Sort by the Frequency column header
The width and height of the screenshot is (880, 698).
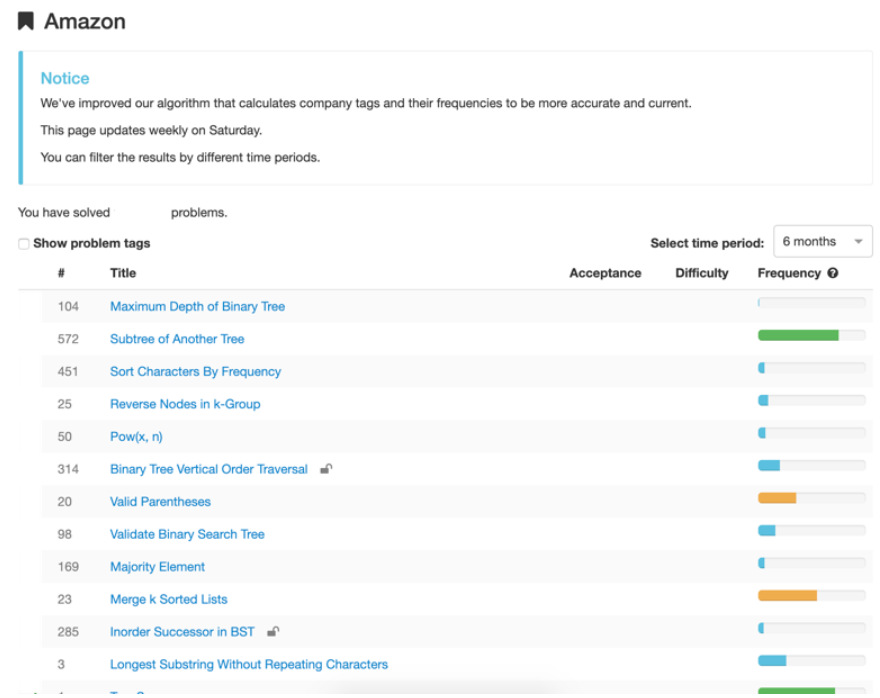point(789,273)
